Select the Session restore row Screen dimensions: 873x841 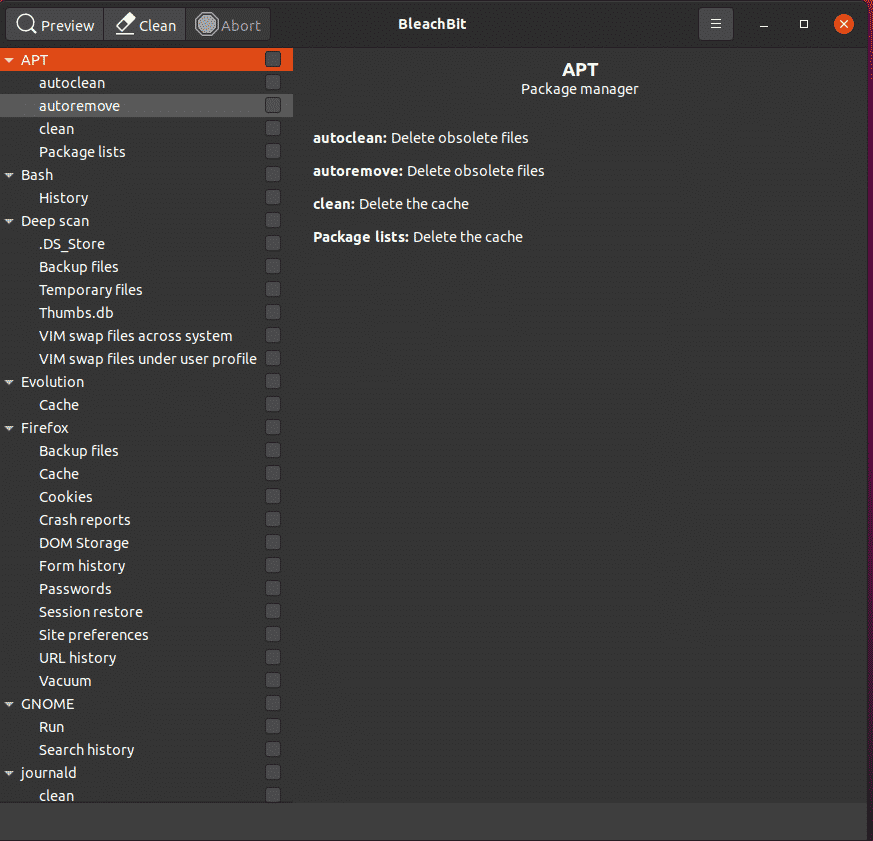[146, 612]
